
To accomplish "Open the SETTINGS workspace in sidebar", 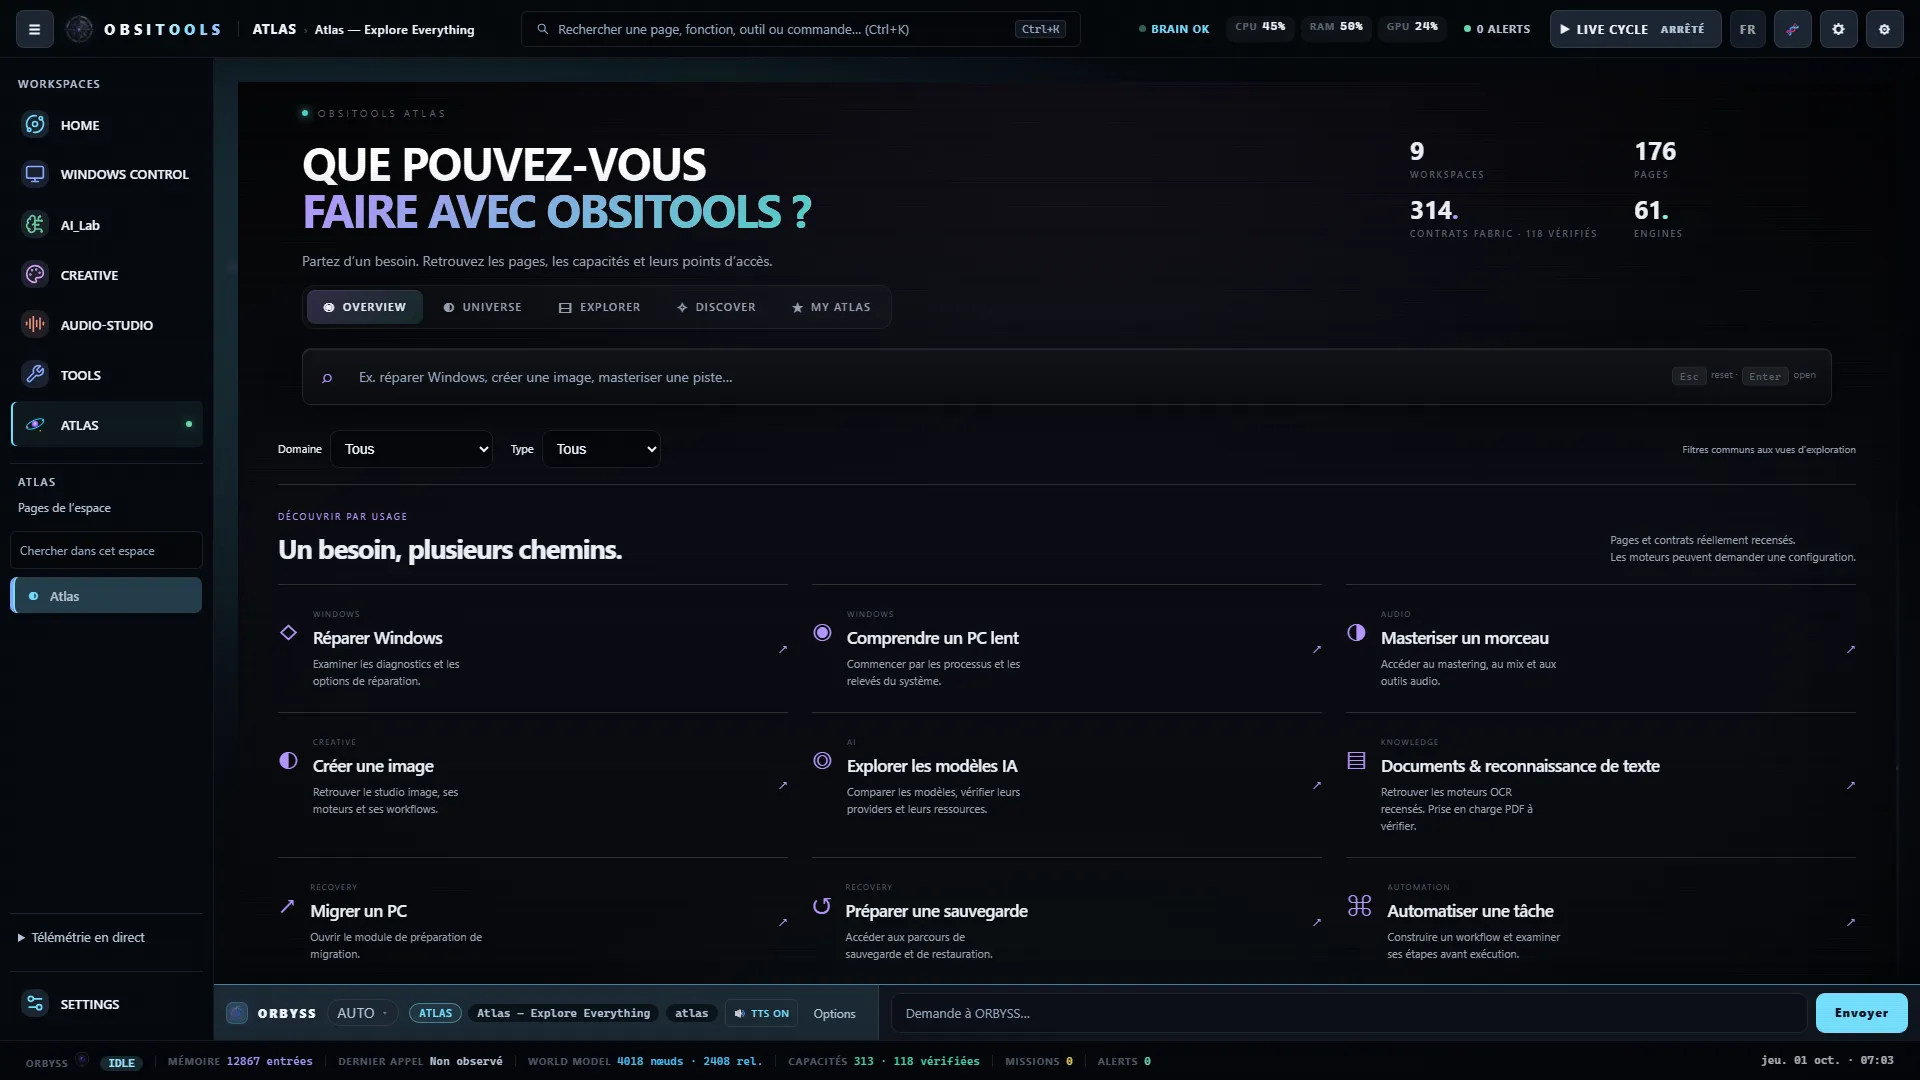I will point(106,1004).
